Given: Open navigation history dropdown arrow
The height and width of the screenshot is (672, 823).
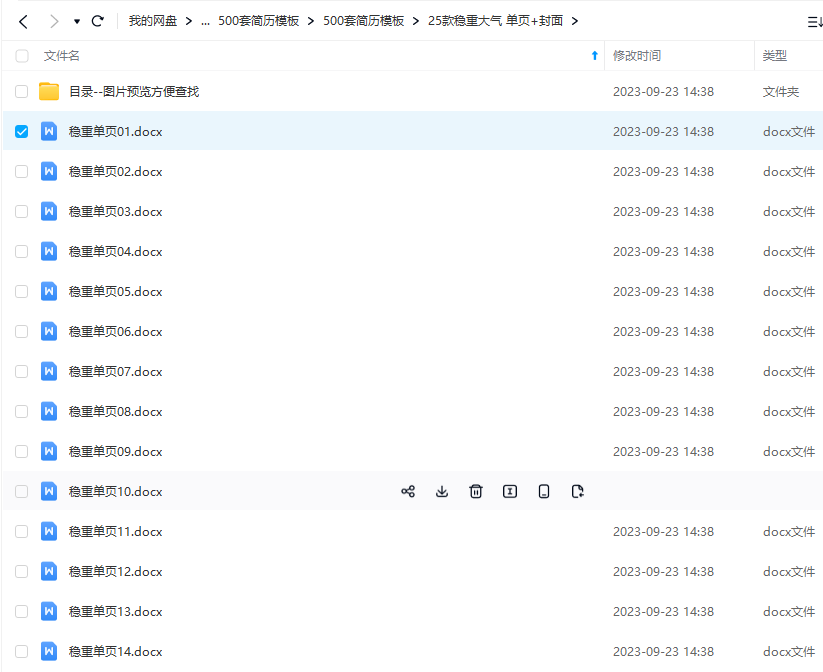Looking at the screenshot, I should (77, 22).
